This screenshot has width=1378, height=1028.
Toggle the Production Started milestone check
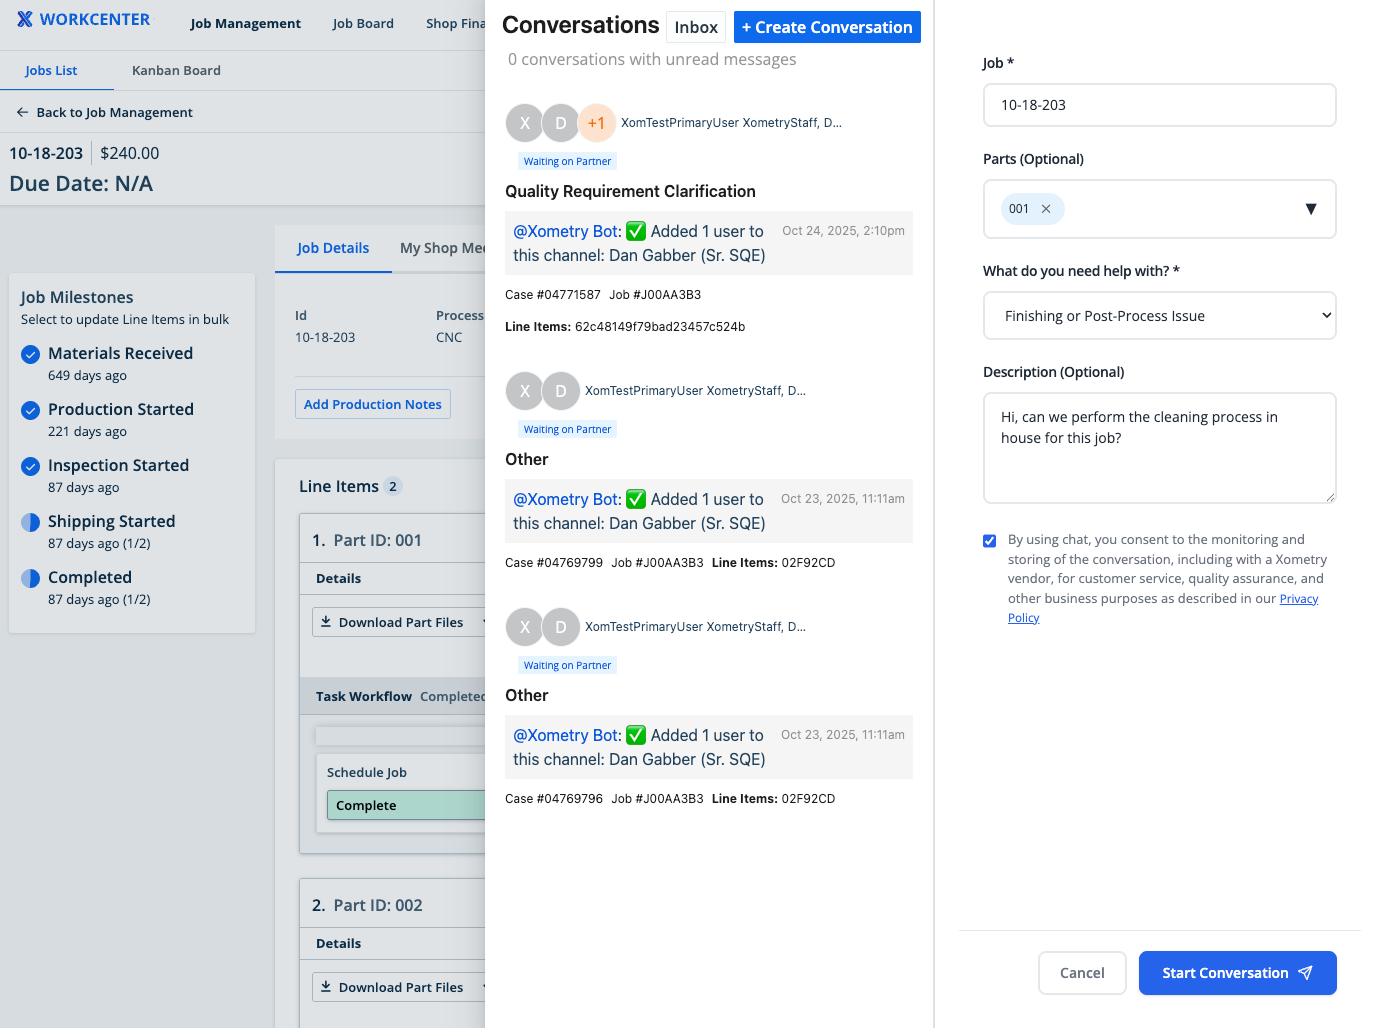click(31, 410)
